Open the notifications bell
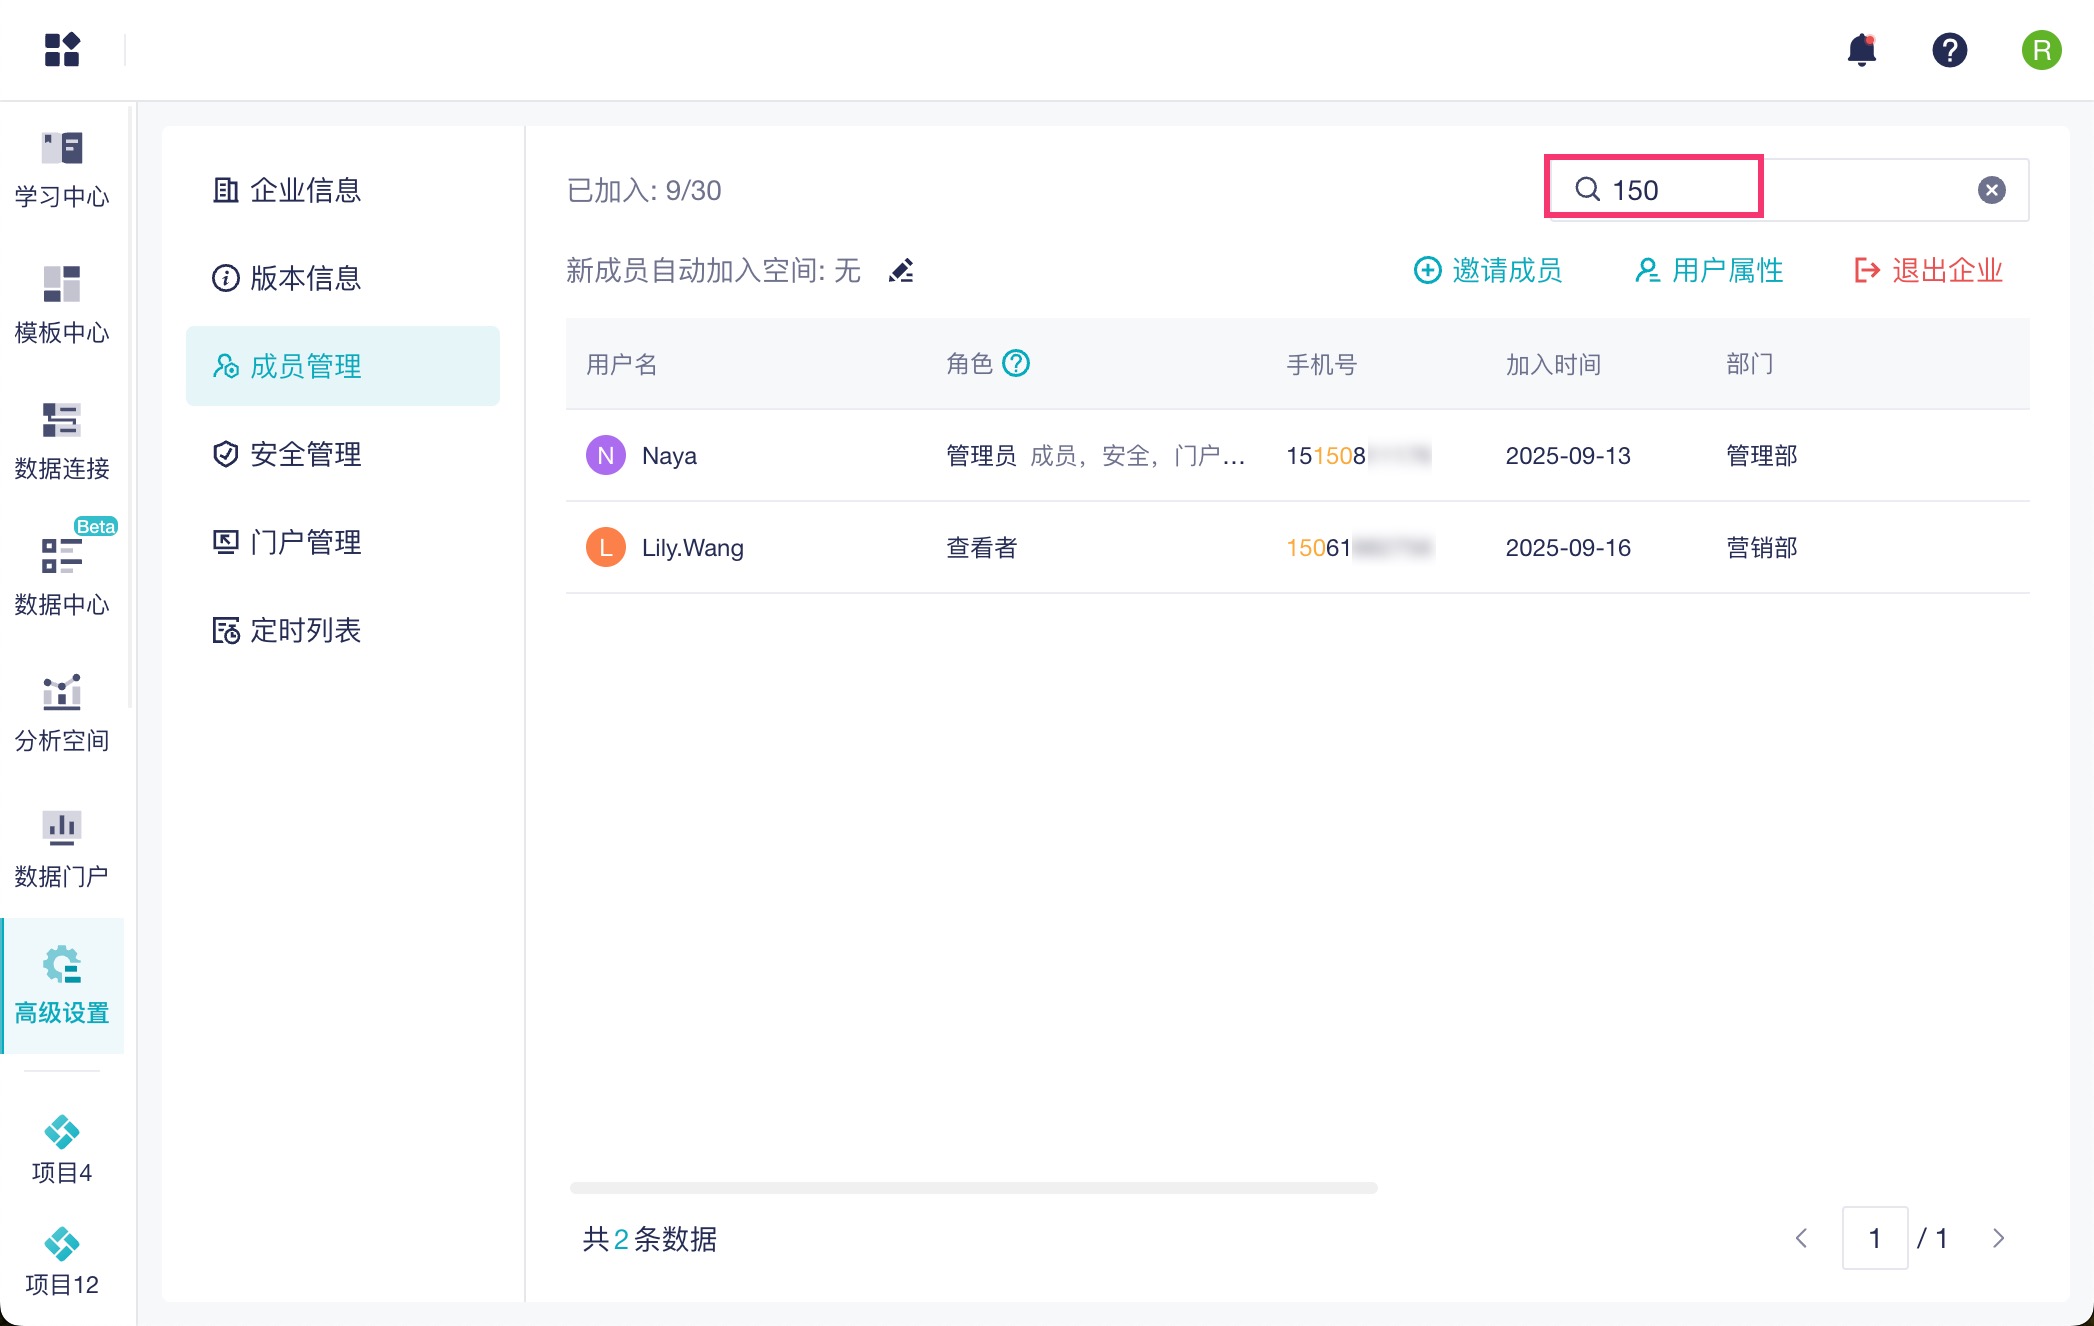This screenshot has width=2094, height=1326. pyautogui.click(x=1862, y=49)
